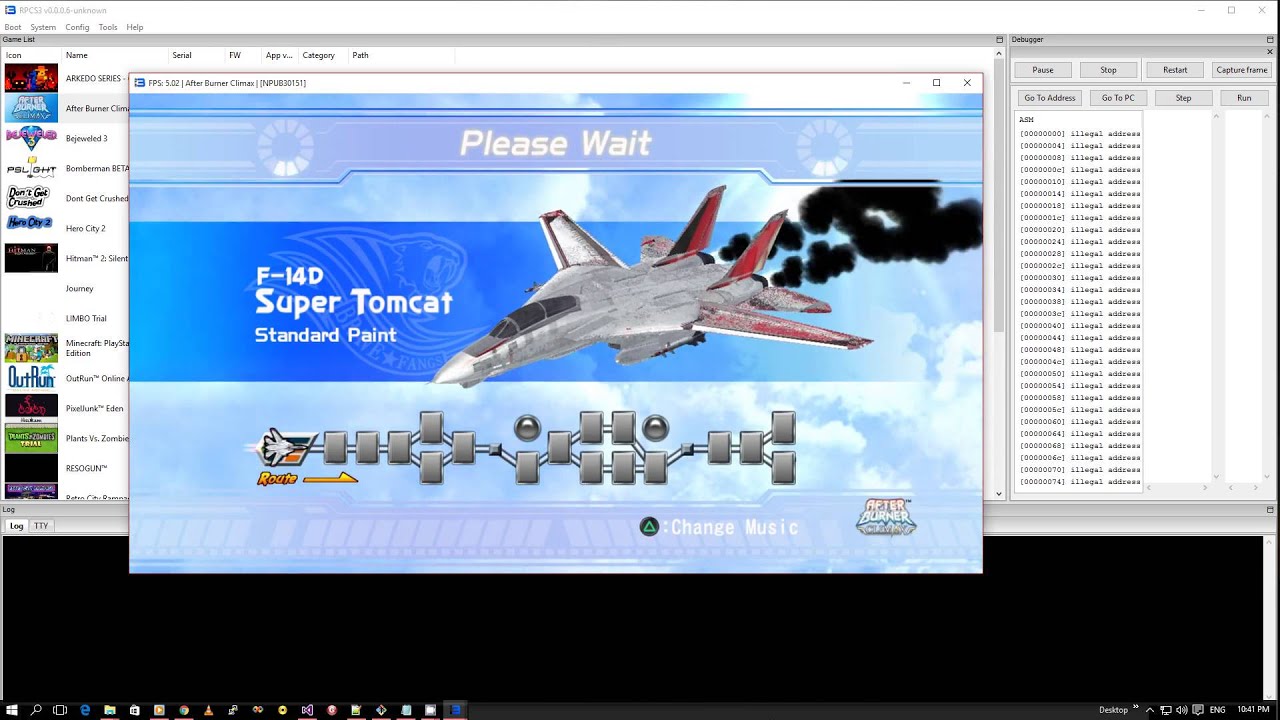Select the Bejeweled 3 game icon

click(x=31, y=138)
